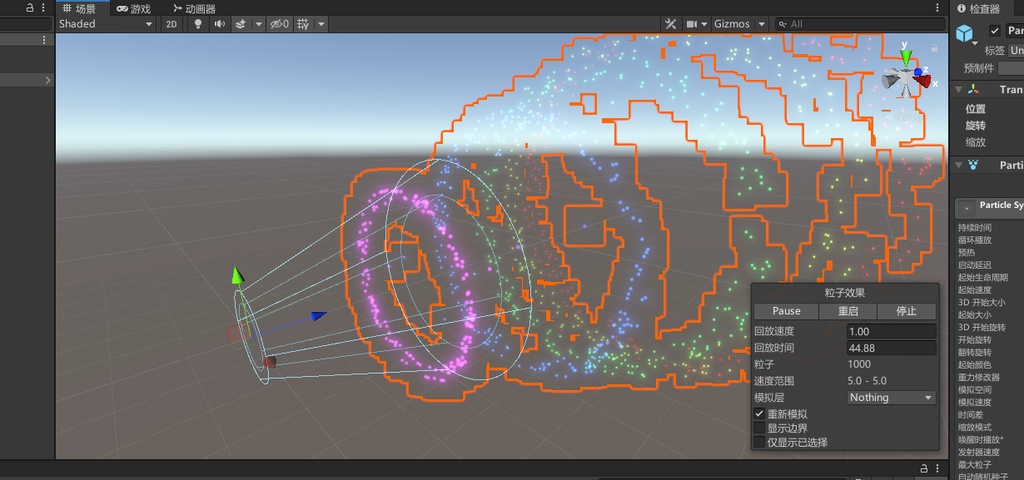Click the Particle System module square button
Image resolution: width=1024 pixels, height=480 pixels.
click(x=965, y=207)
